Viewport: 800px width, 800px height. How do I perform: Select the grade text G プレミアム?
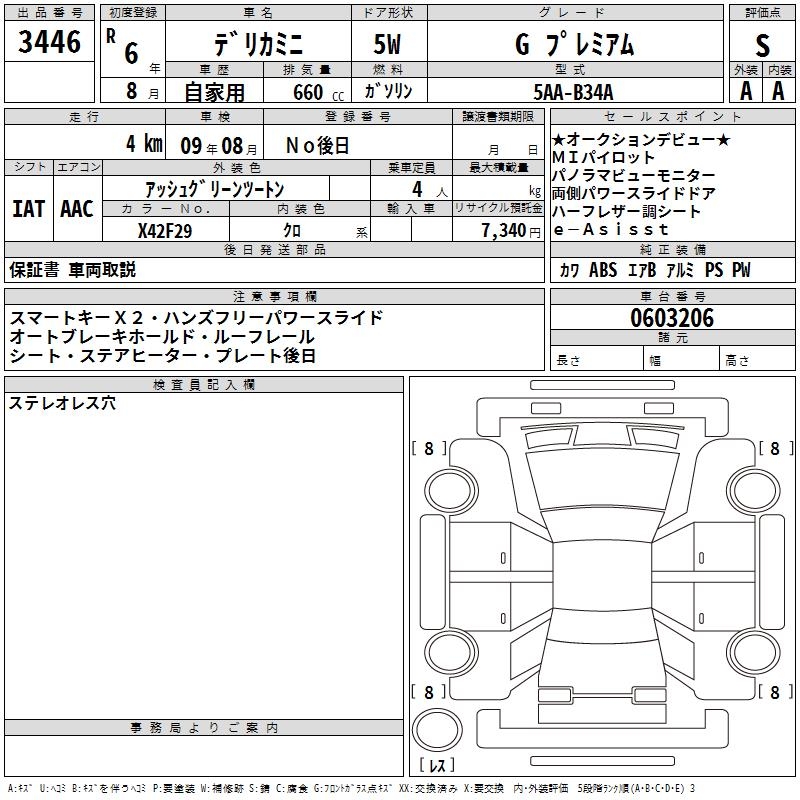575,44
